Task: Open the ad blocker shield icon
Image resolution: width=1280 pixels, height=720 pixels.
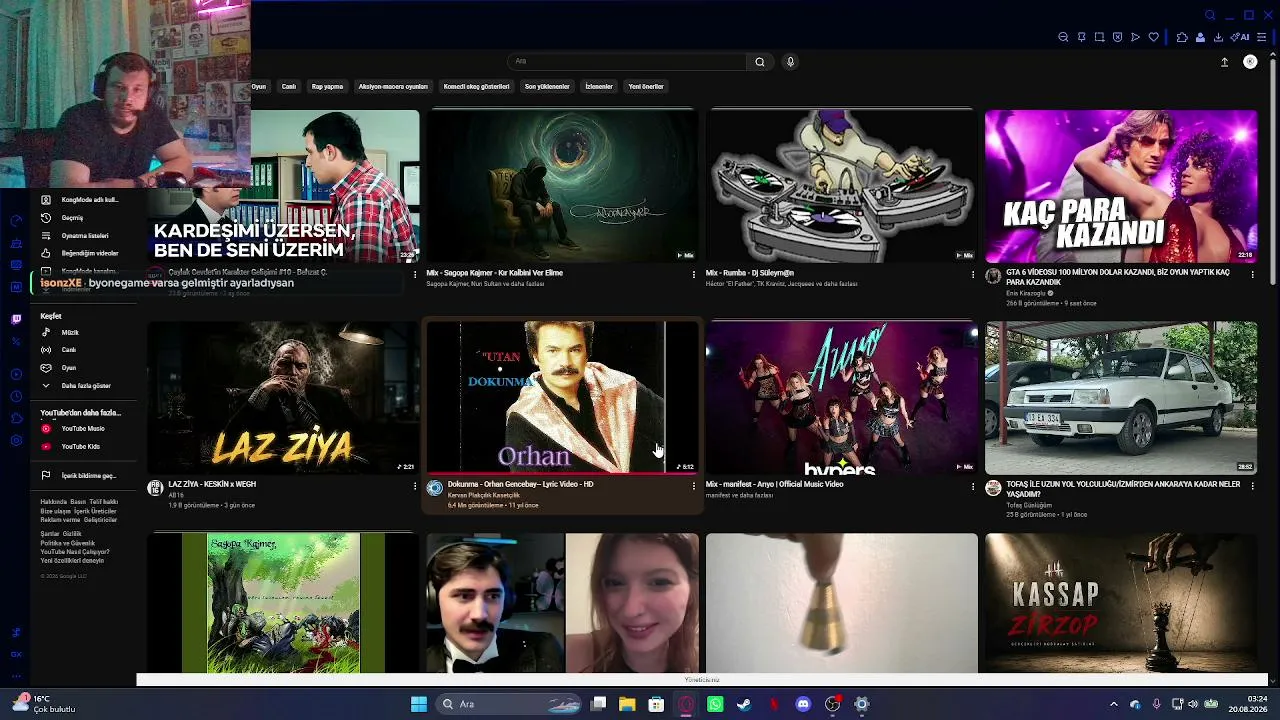Action: click(x=1117, y=37)
